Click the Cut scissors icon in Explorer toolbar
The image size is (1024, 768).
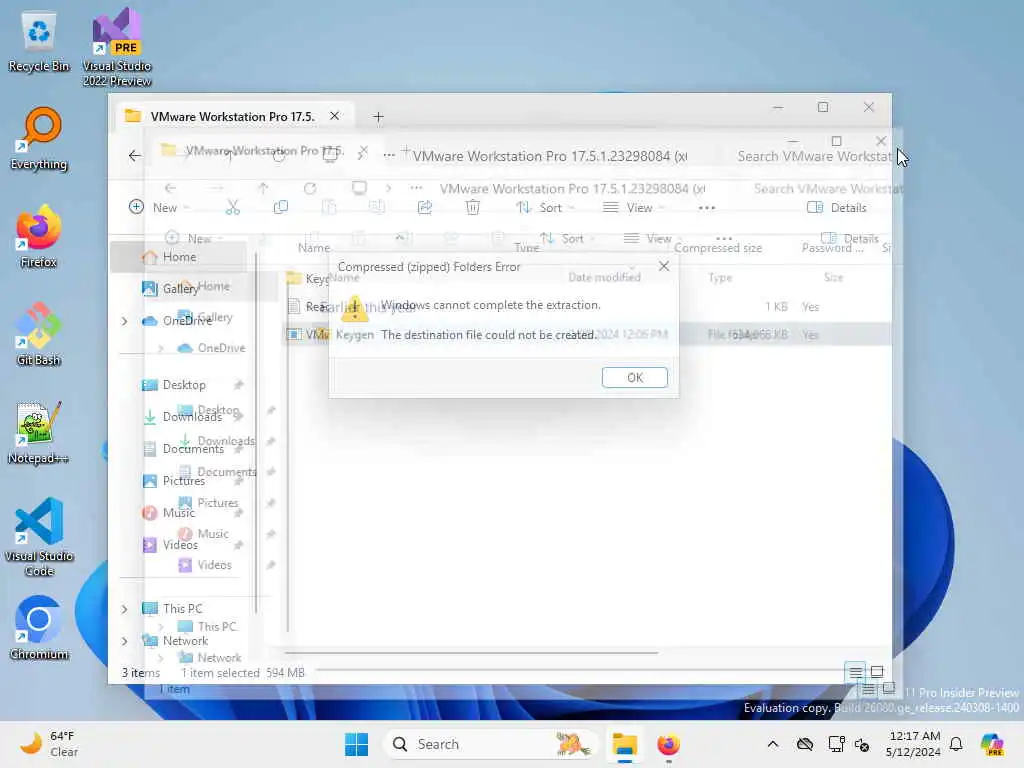pyautogui.click(x=232, y=207)
